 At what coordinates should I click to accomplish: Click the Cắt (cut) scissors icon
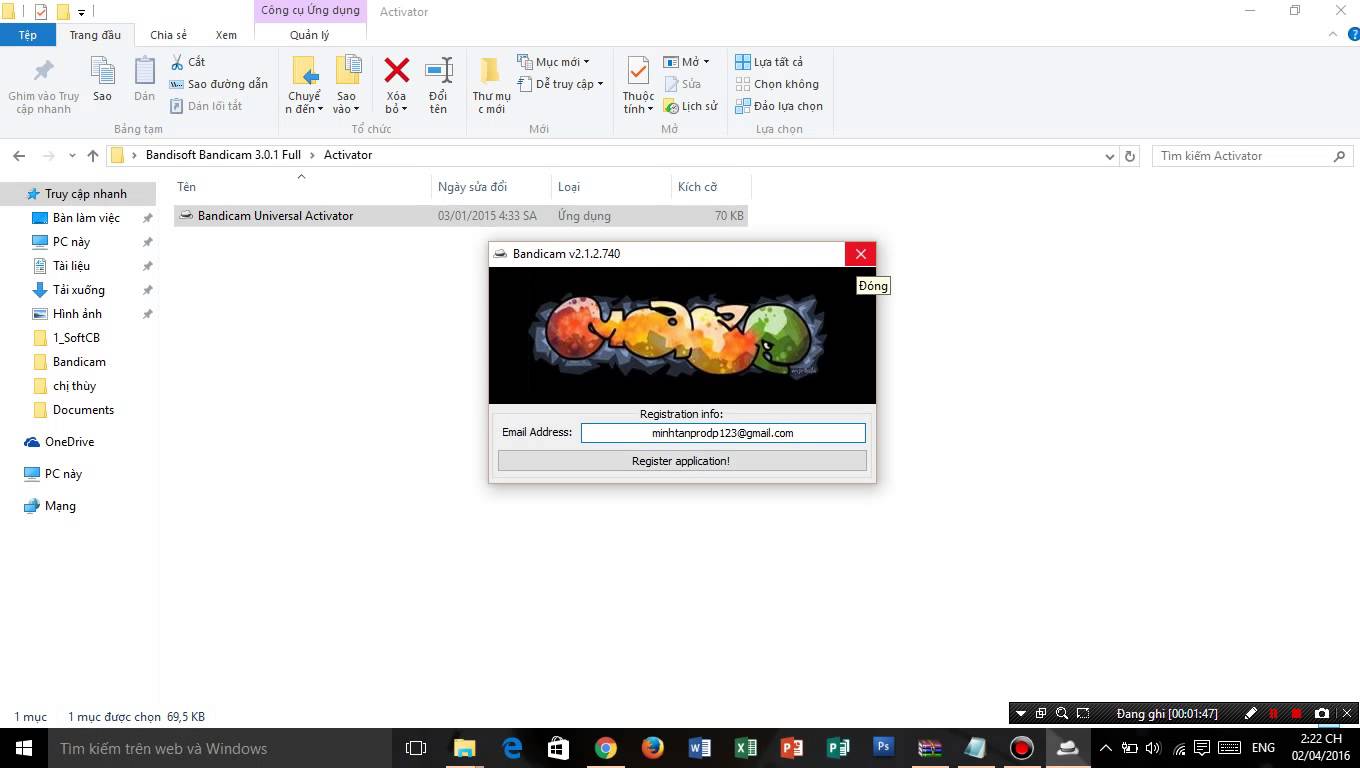click(178, 62)
